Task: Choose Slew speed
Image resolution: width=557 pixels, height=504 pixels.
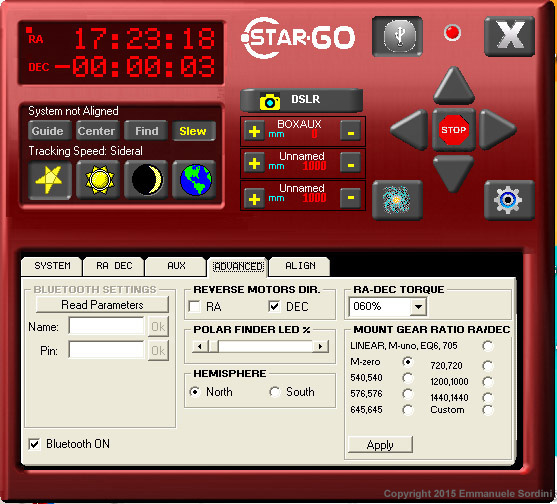Action: 194,131
